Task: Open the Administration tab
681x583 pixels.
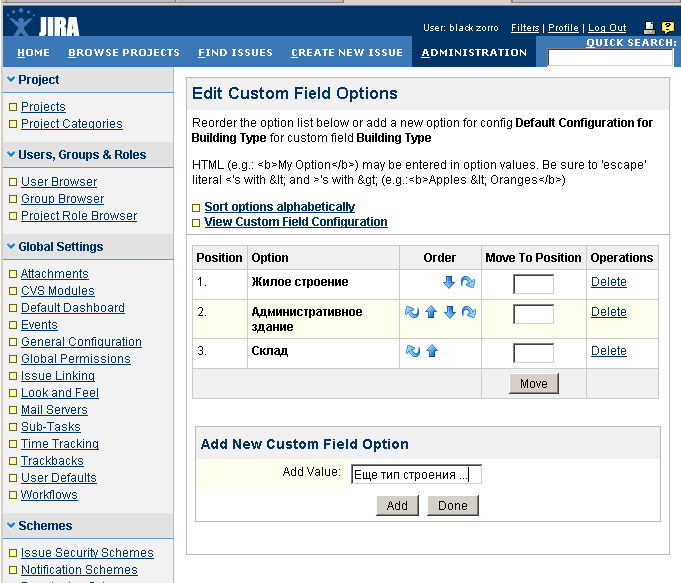Action: pos(474,53)
